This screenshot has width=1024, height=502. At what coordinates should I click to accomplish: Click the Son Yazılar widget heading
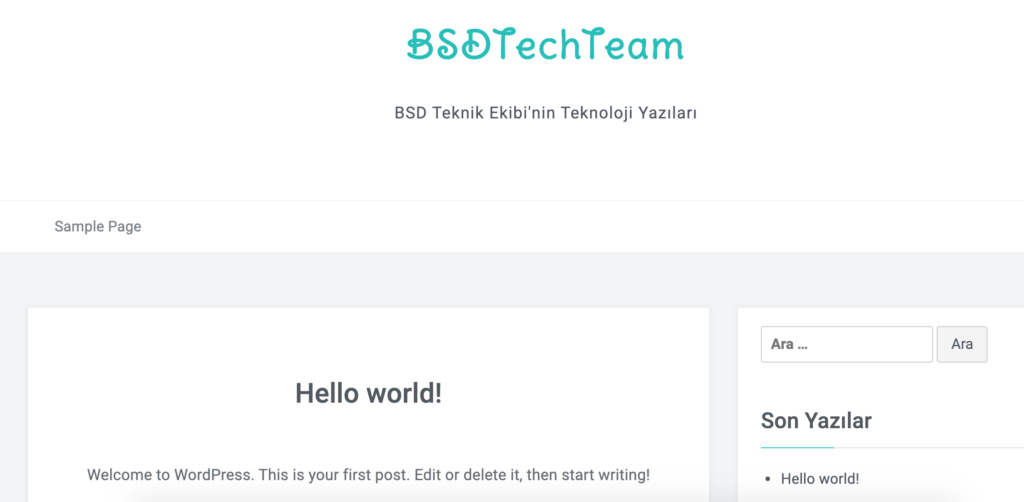point(816,421)
